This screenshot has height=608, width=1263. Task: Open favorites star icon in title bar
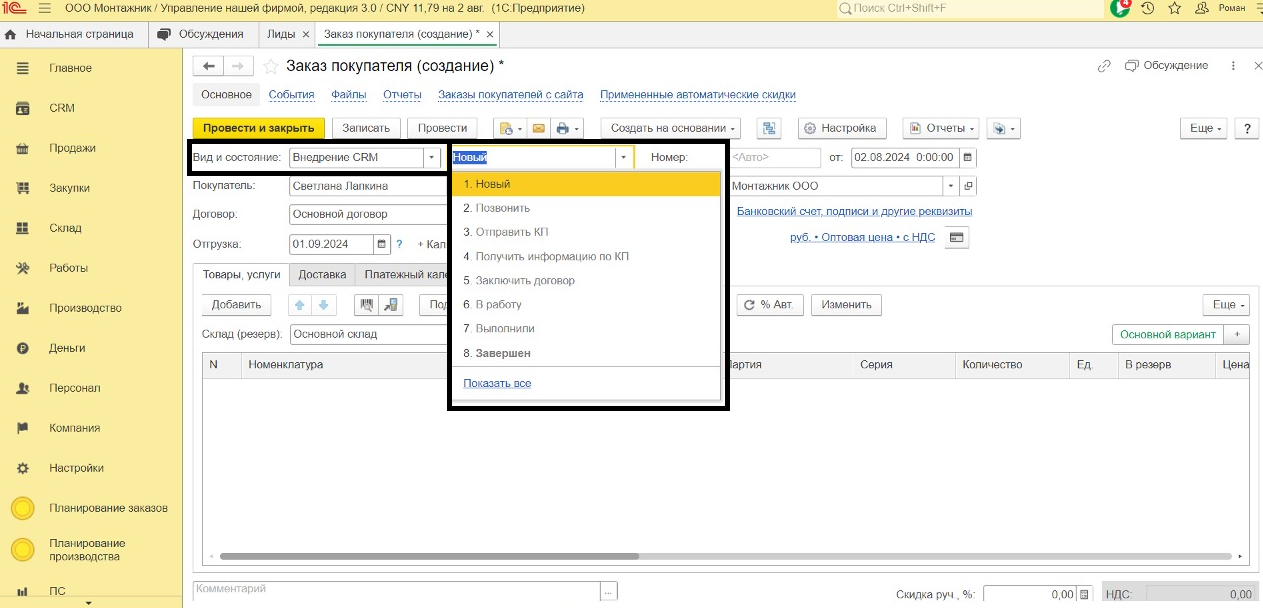(1174, 8)
